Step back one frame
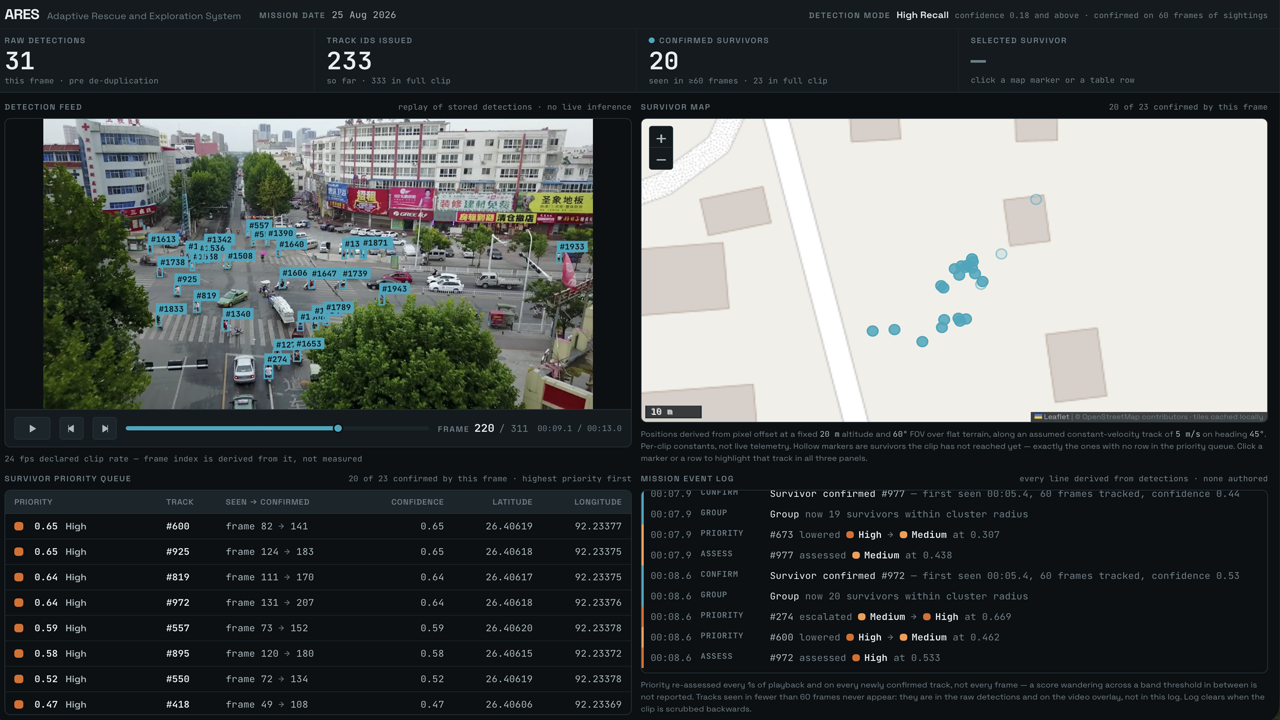 pyautogui.click(x=71, y=428)
